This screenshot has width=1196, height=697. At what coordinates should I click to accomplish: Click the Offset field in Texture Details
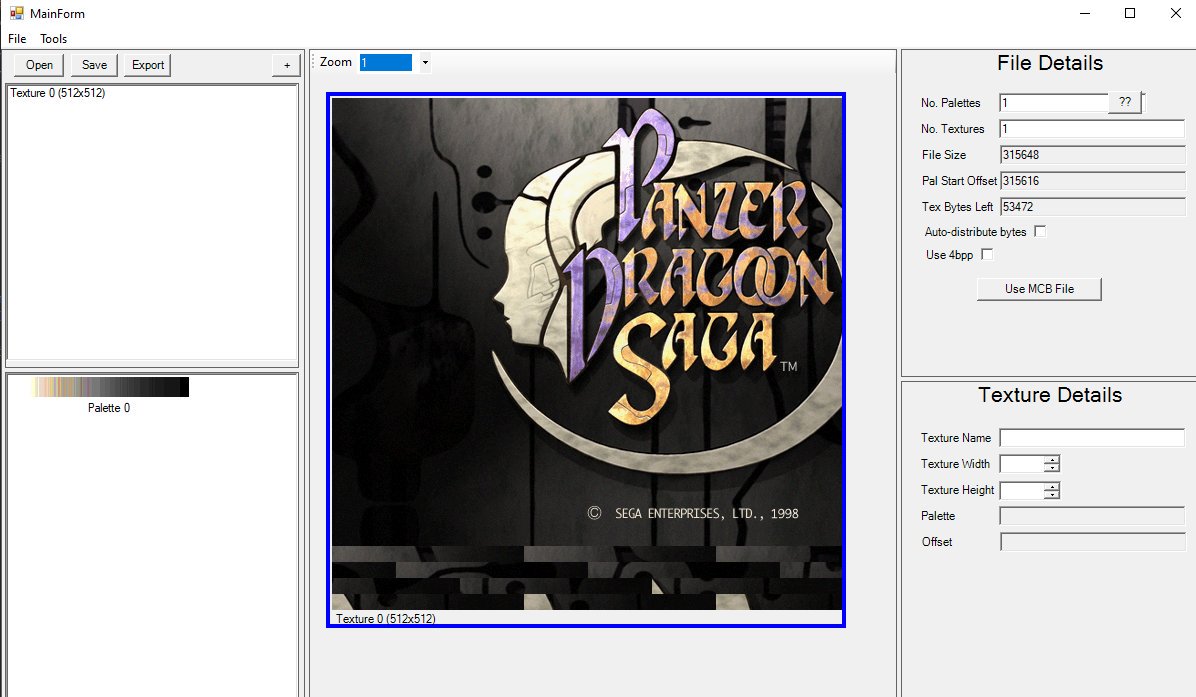pos(1092,542)
